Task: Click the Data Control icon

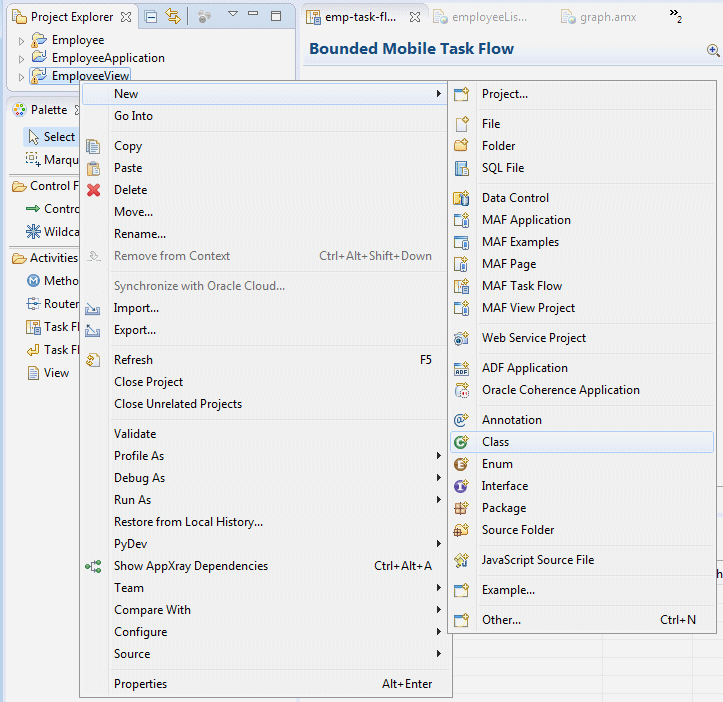Action: (462, 198)
